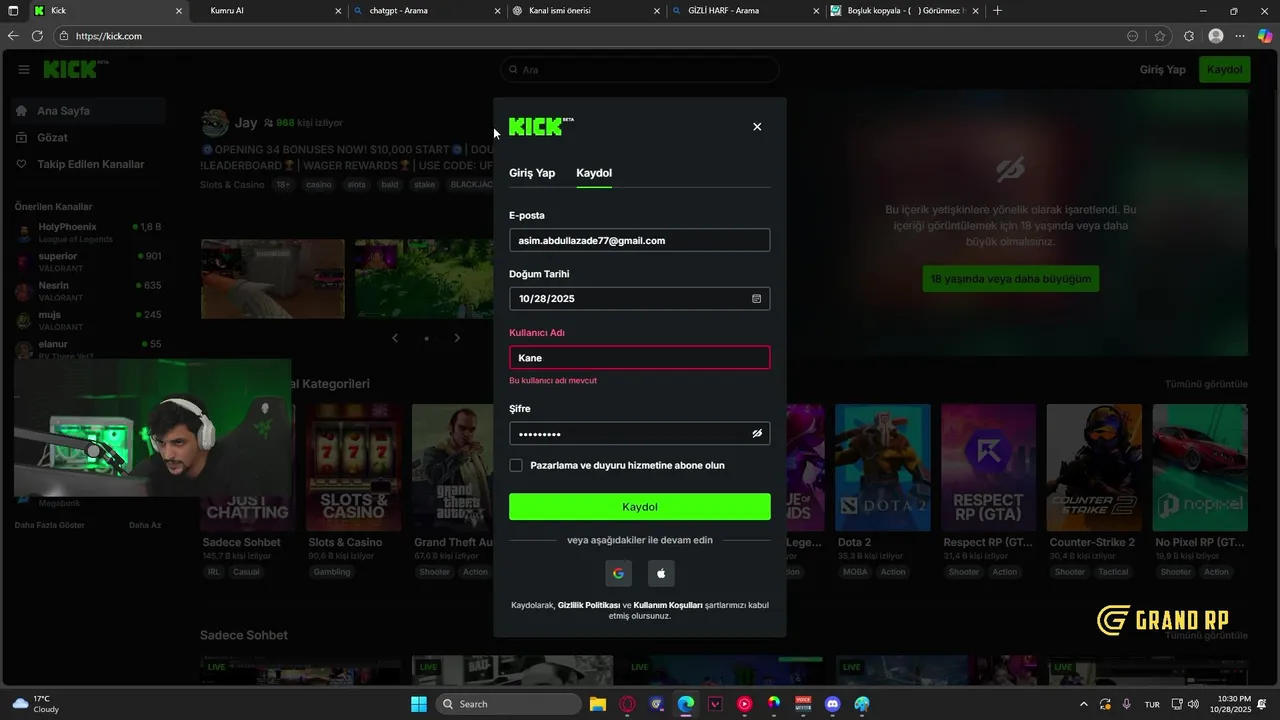Open mujs recommended channel
This screenshot has height=720, width=1280.
click(87, 320)
